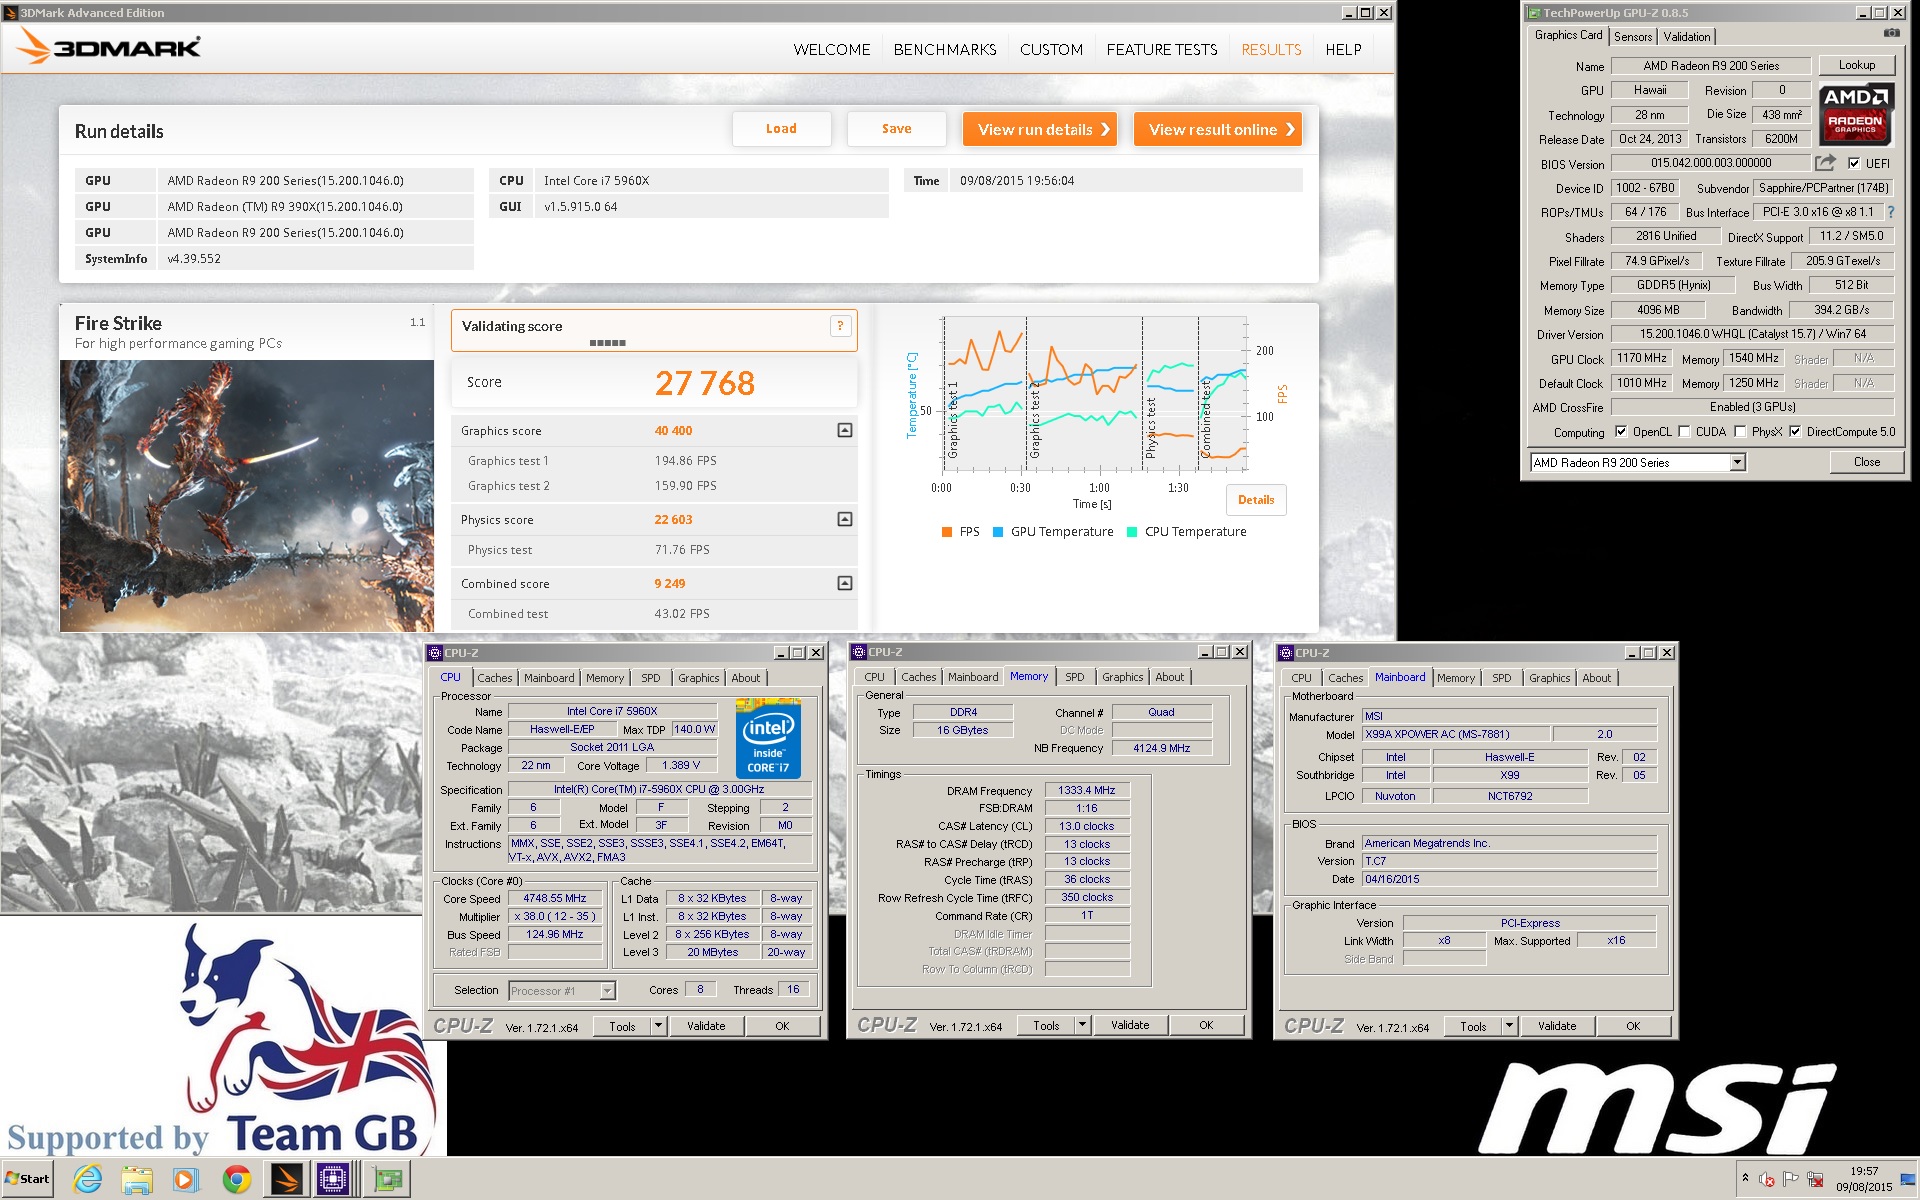Click the CPU-Z title icon of the Mainboard window

[x=1286, y=652]
